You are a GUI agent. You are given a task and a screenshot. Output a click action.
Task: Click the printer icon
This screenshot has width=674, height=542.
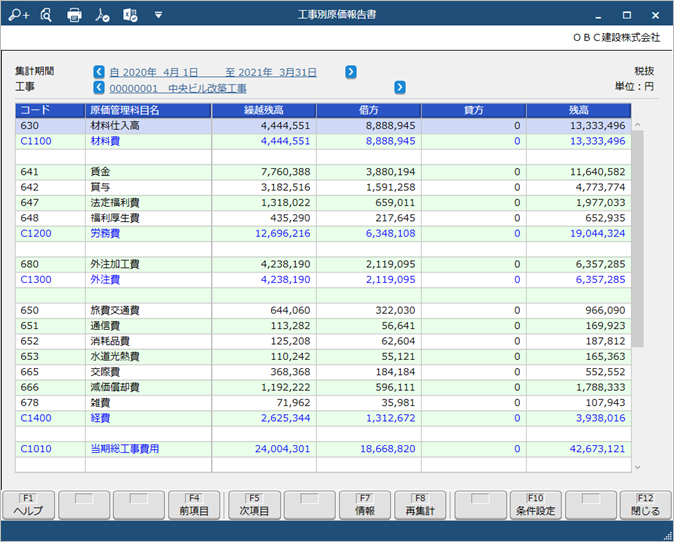tap(74, 15)
